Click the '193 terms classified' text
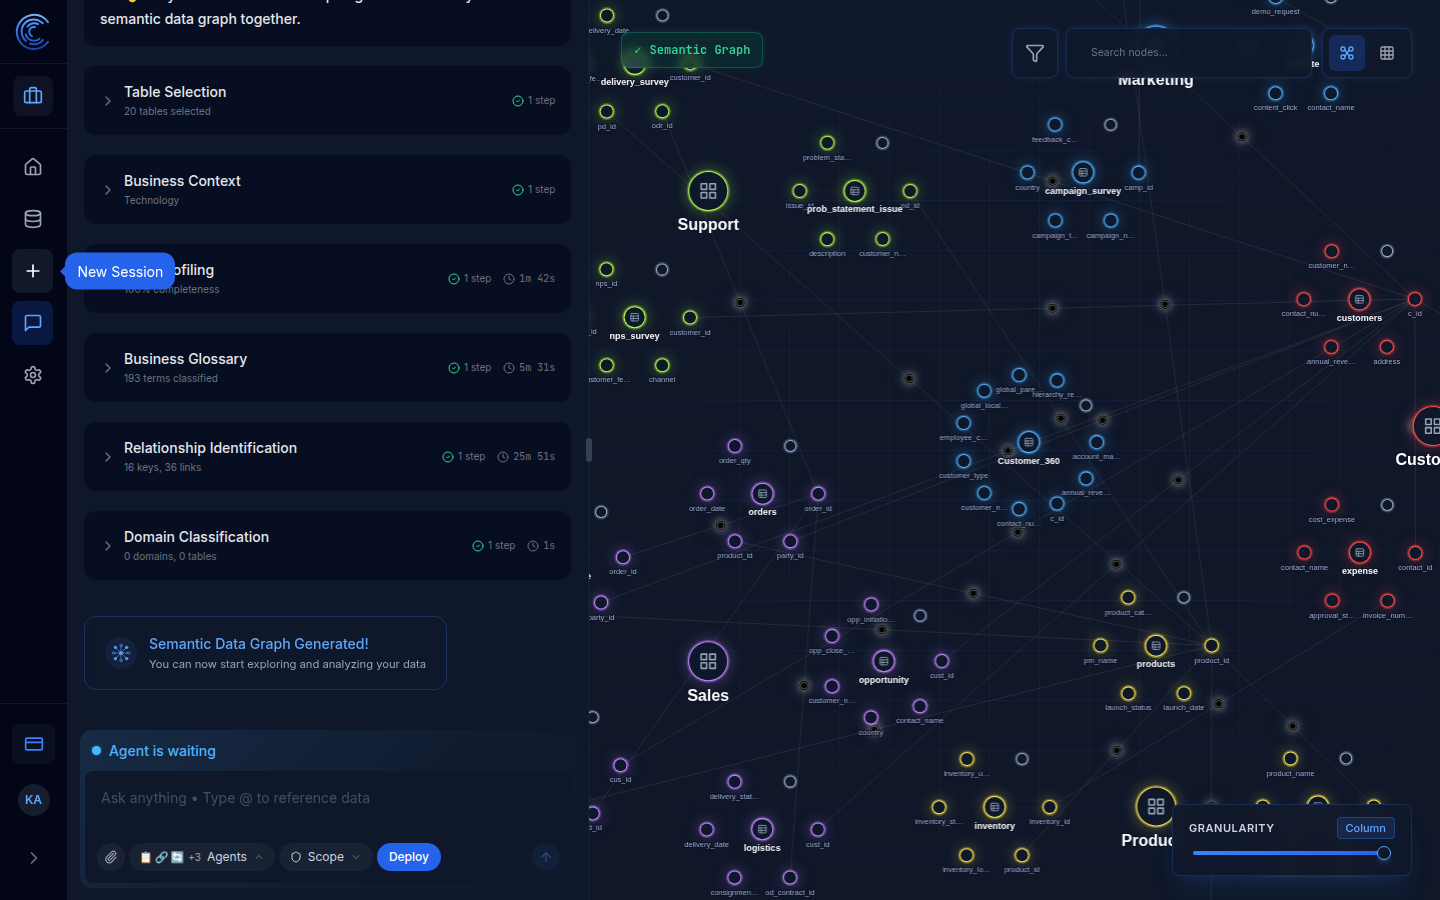1440x900 pixels. pyautogui.click(x=171, y=378)
